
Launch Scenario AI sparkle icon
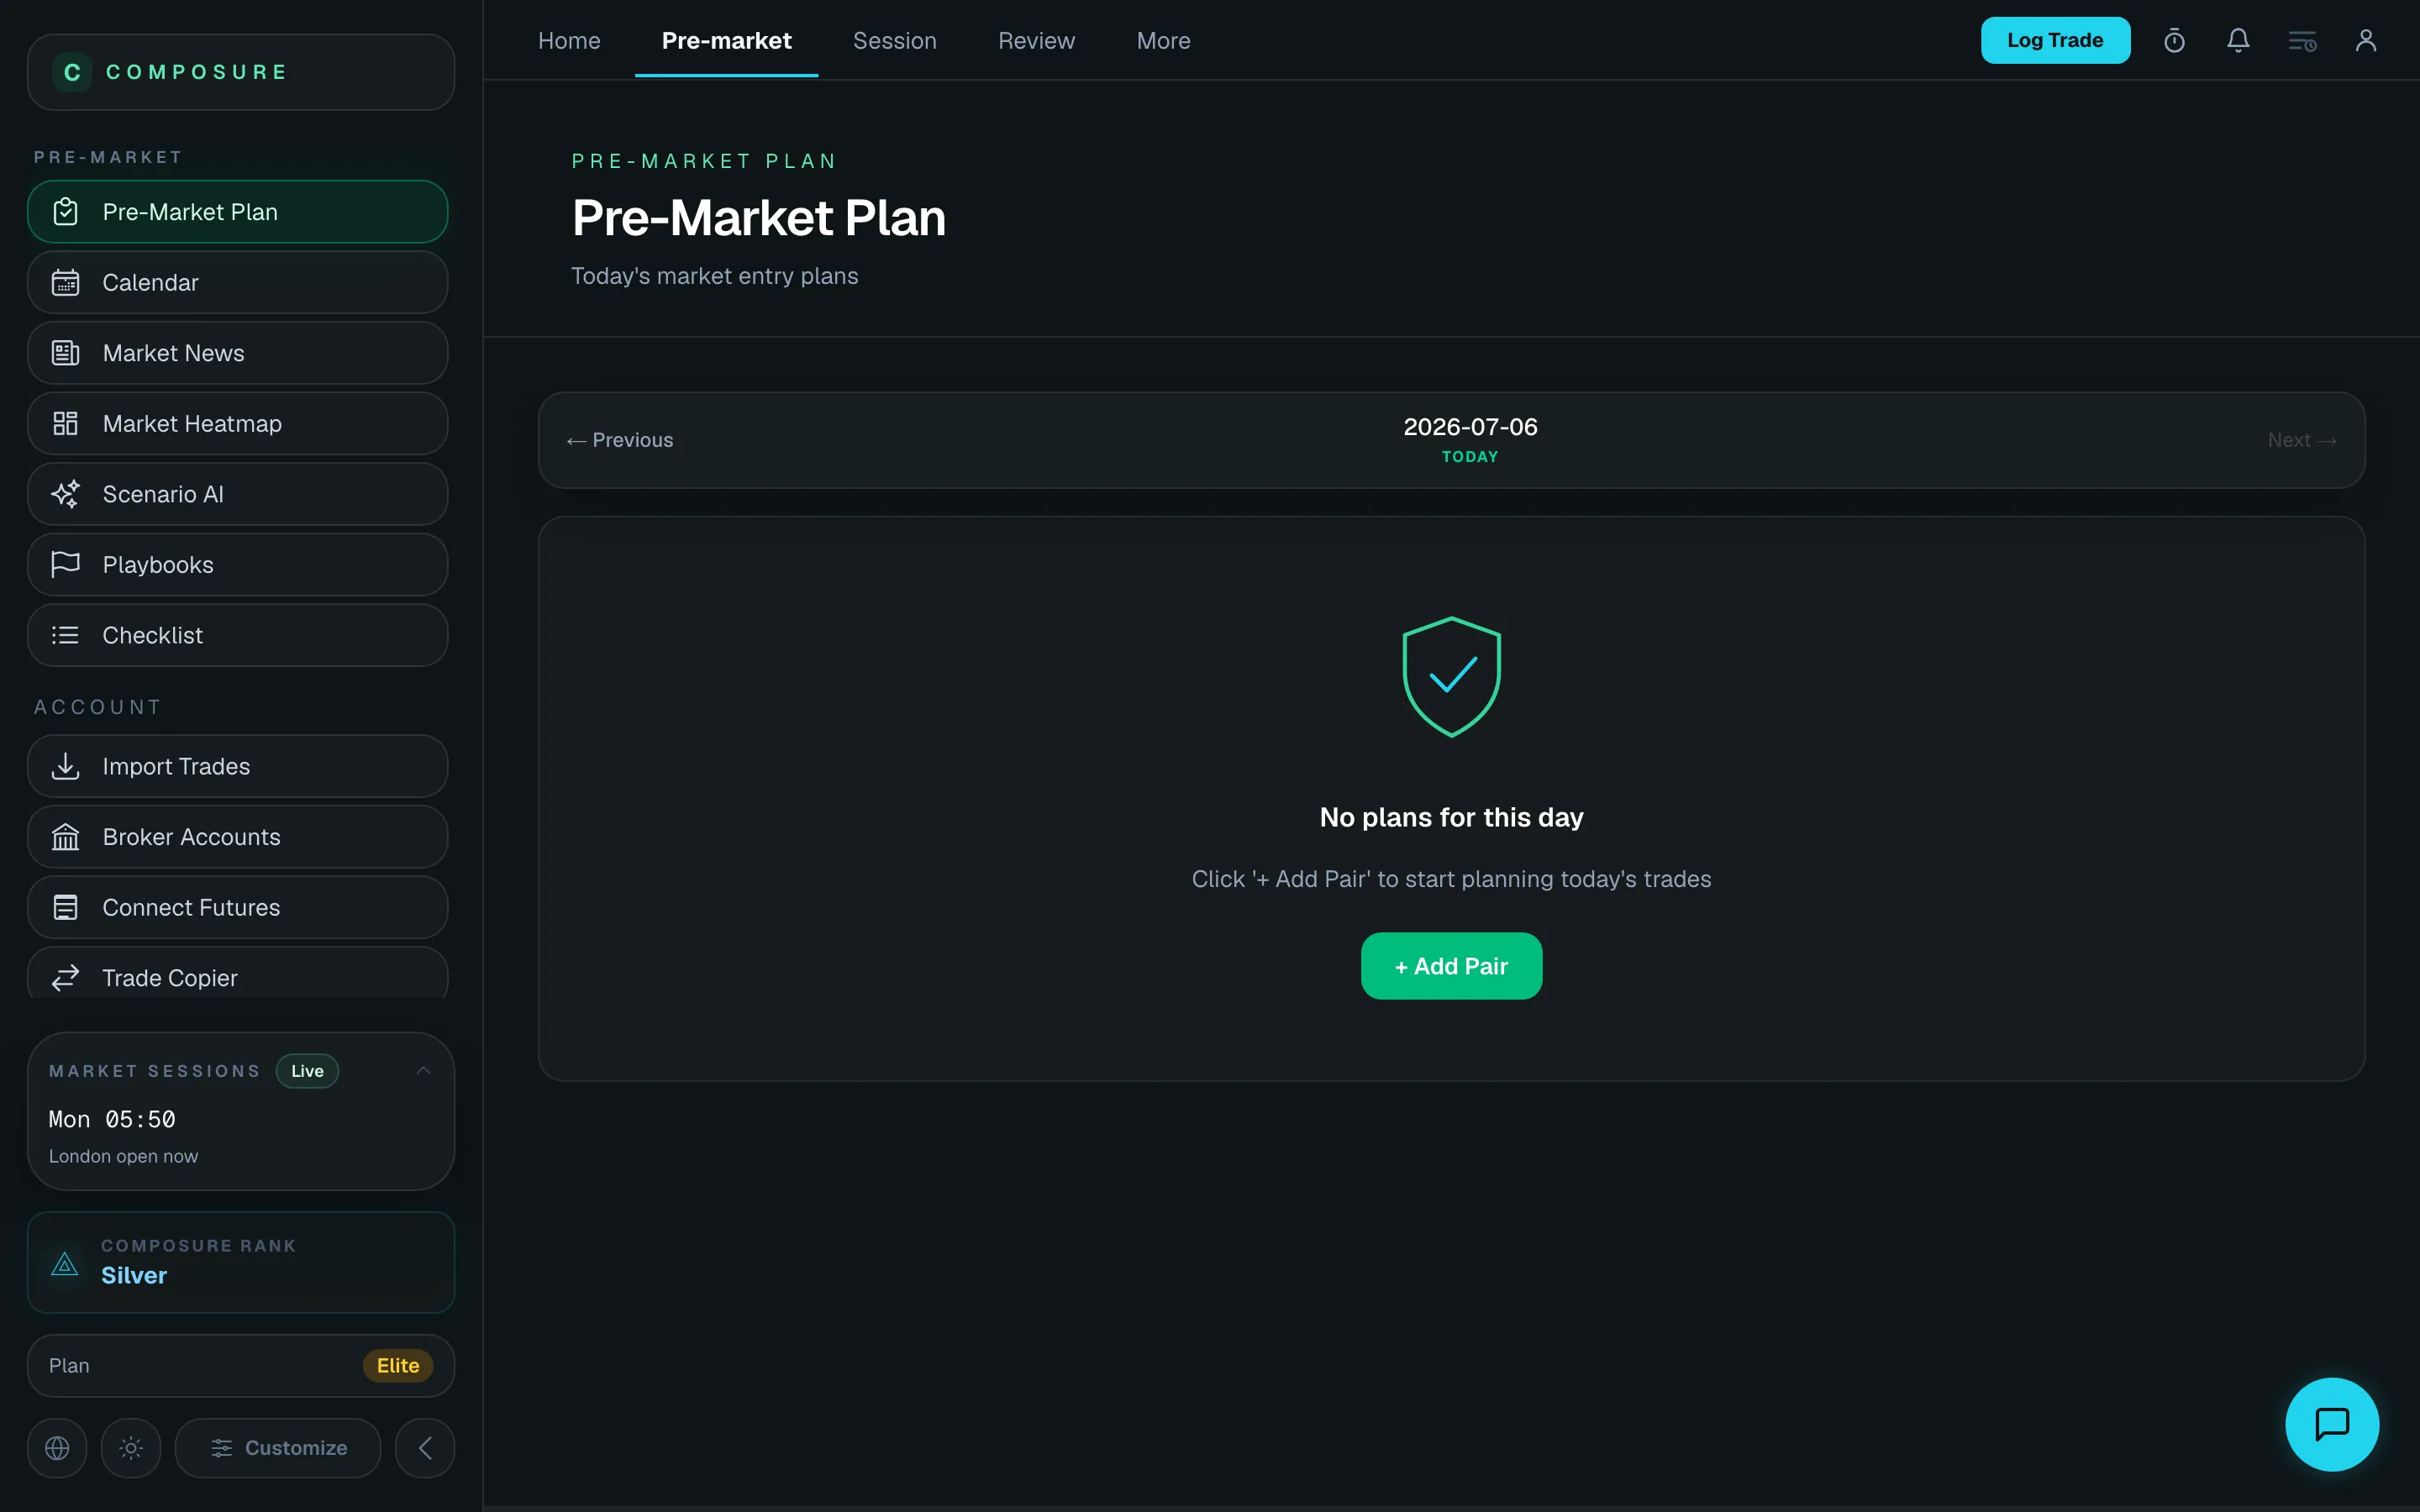point(66,494)
